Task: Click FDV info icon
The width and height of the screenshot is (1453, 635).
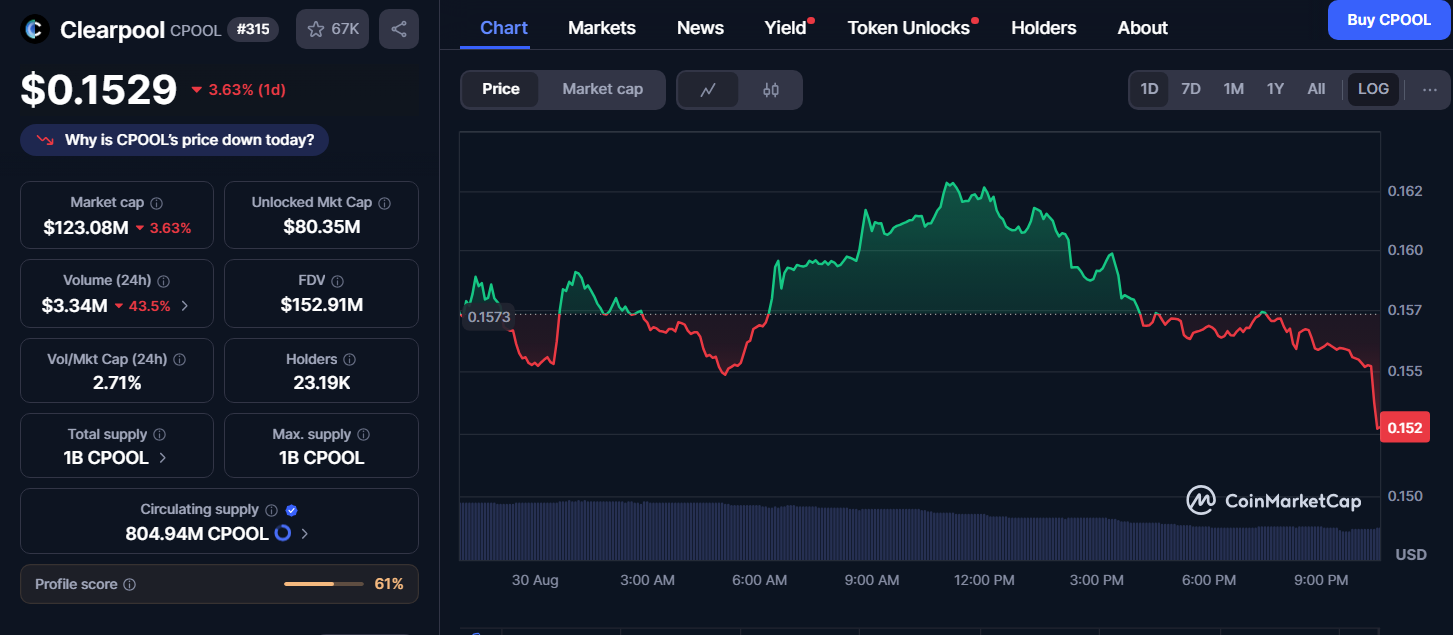Action: tap(338, 282)
